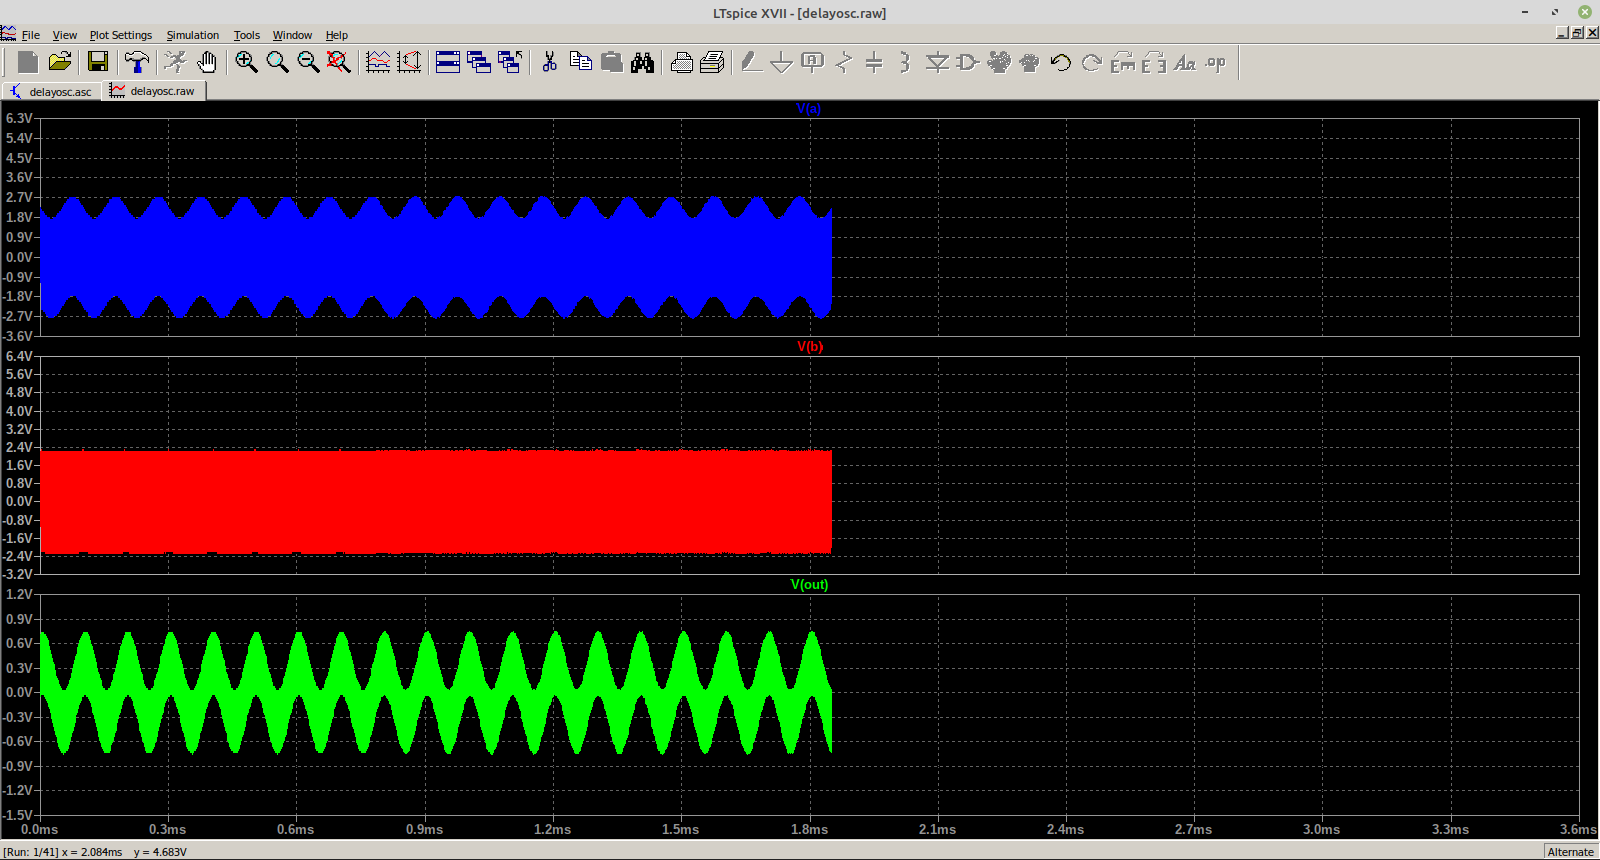Screen dimensions: 1600x860
Task: Click the V(a) trace label
Action: pyautogui.click(x=809, y=108)
